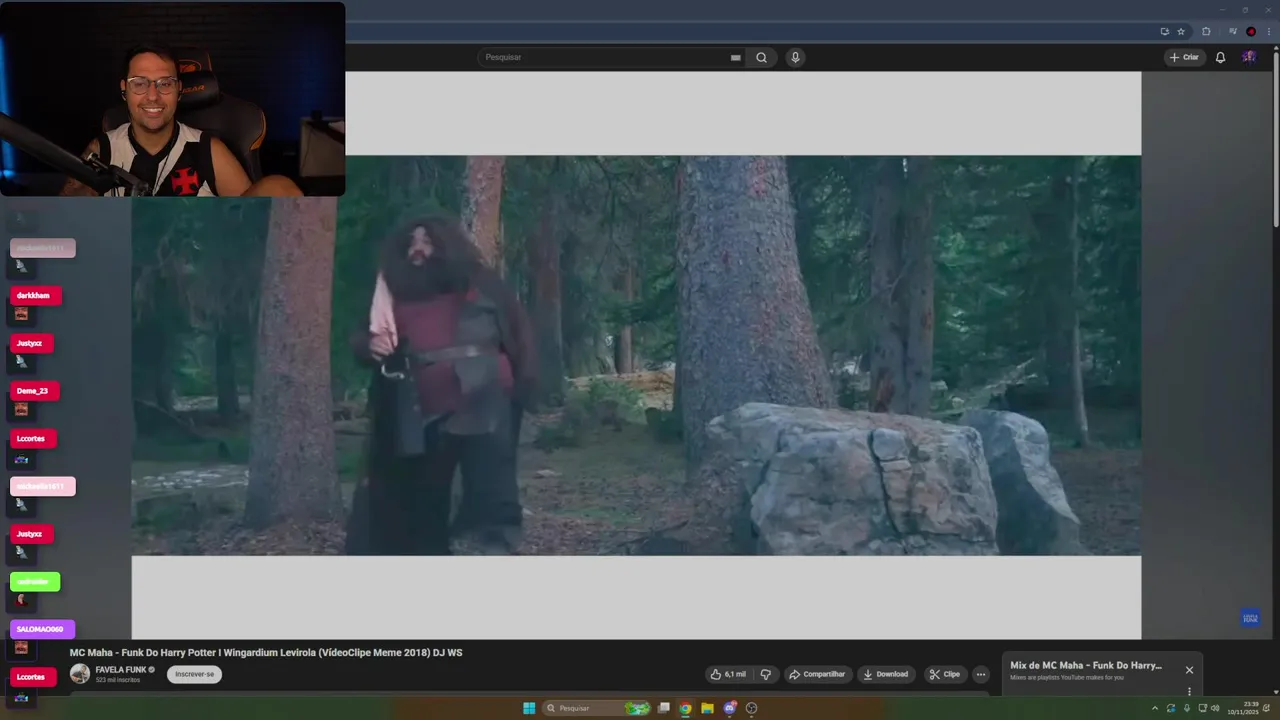Click the video title MC Maha - Funk Do Harry Potter
Viewport: 1280px width, 720px height.
pyautogui.click(x=266, y=653)
